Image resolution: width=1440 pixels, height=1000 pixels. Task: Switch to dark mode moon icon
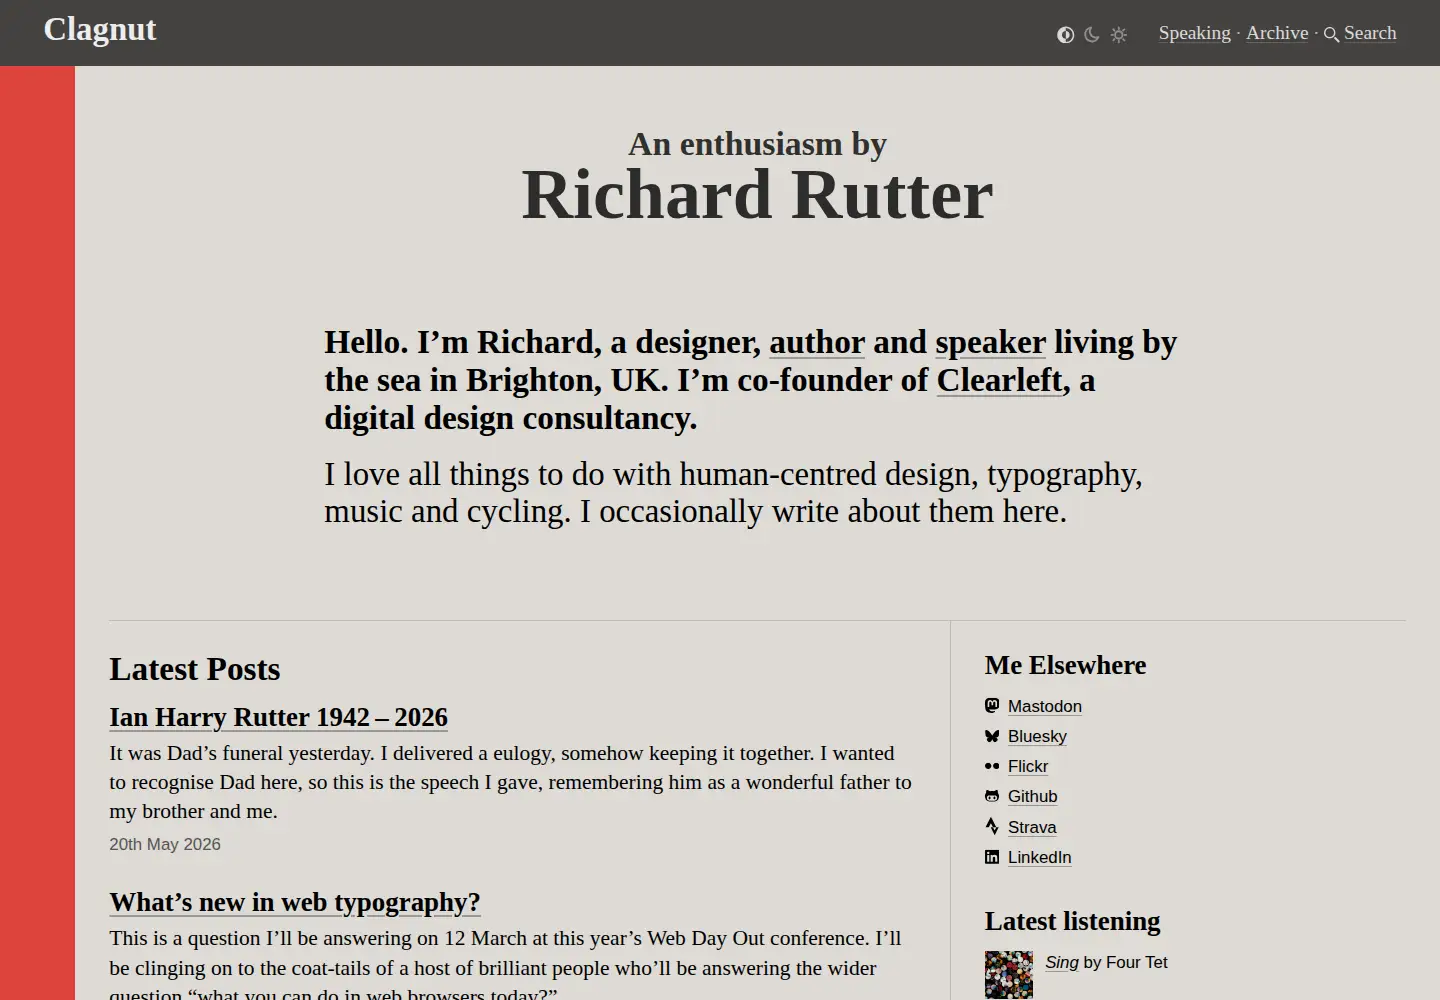coord(1092,35)
